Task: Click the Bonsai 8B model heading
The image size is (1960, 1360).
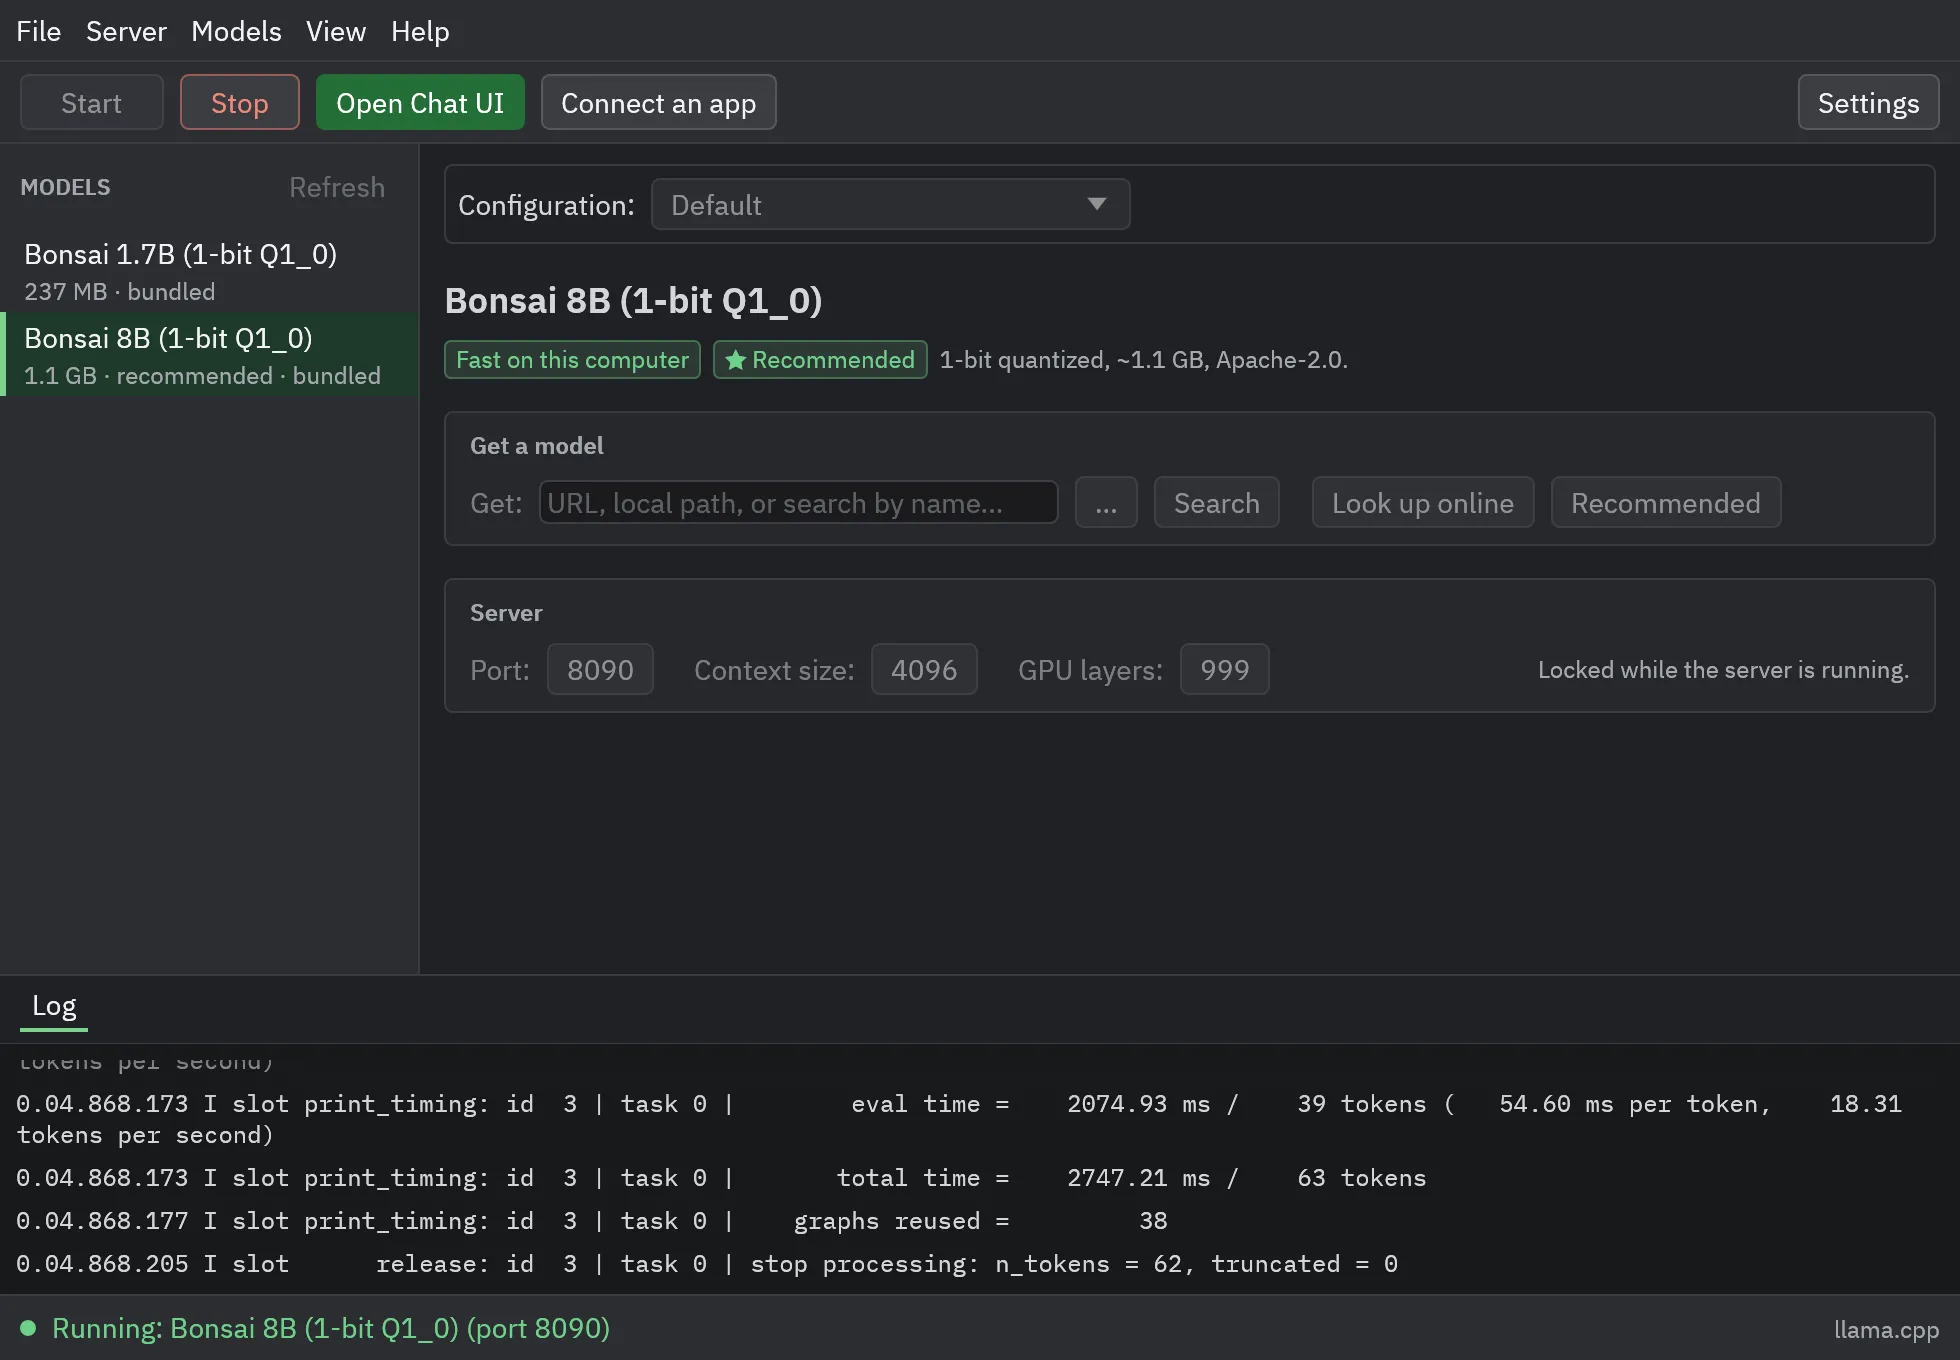Action: pyautogui.click(x=633, y=300)
